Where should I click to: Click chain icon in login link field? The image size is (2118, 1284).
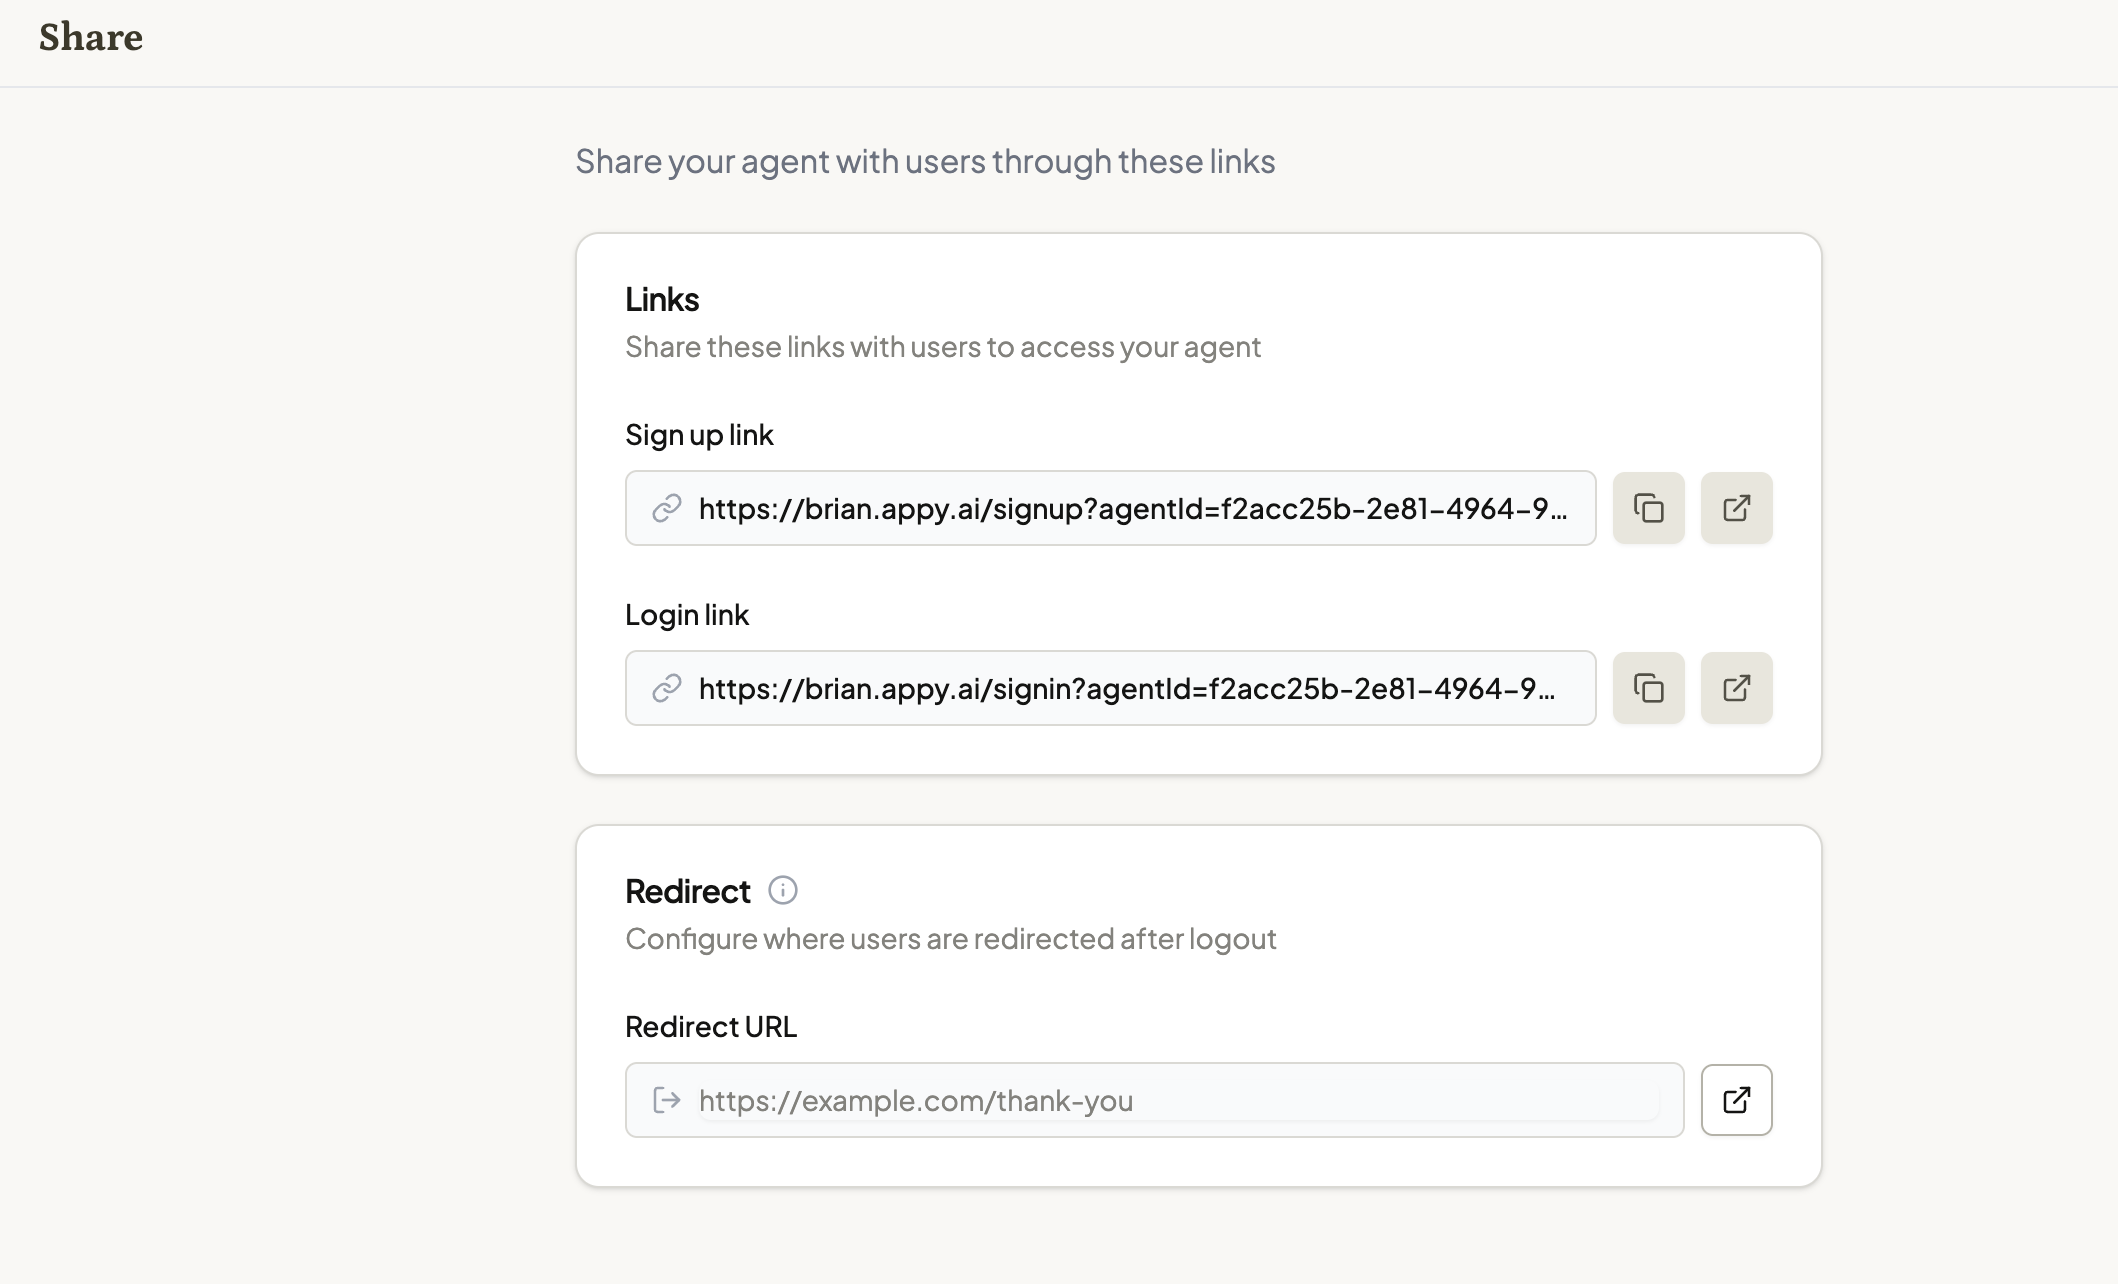pos(667,688)
